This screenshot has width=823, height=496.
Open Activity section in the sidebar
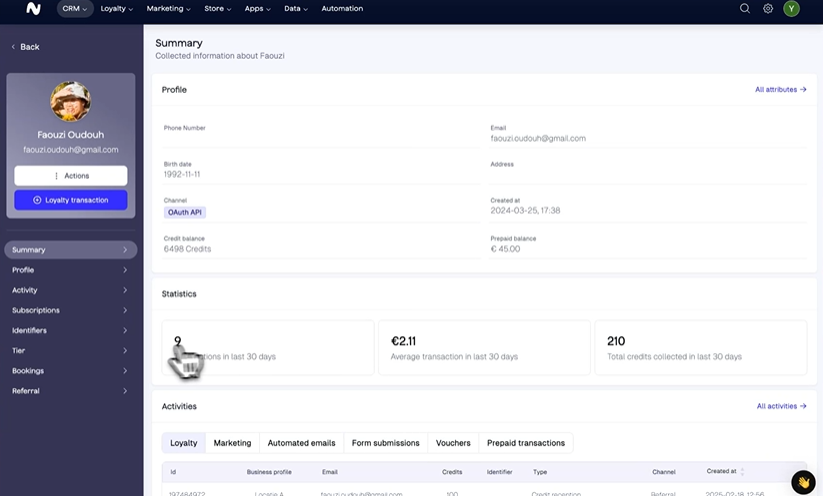(71, 290)
